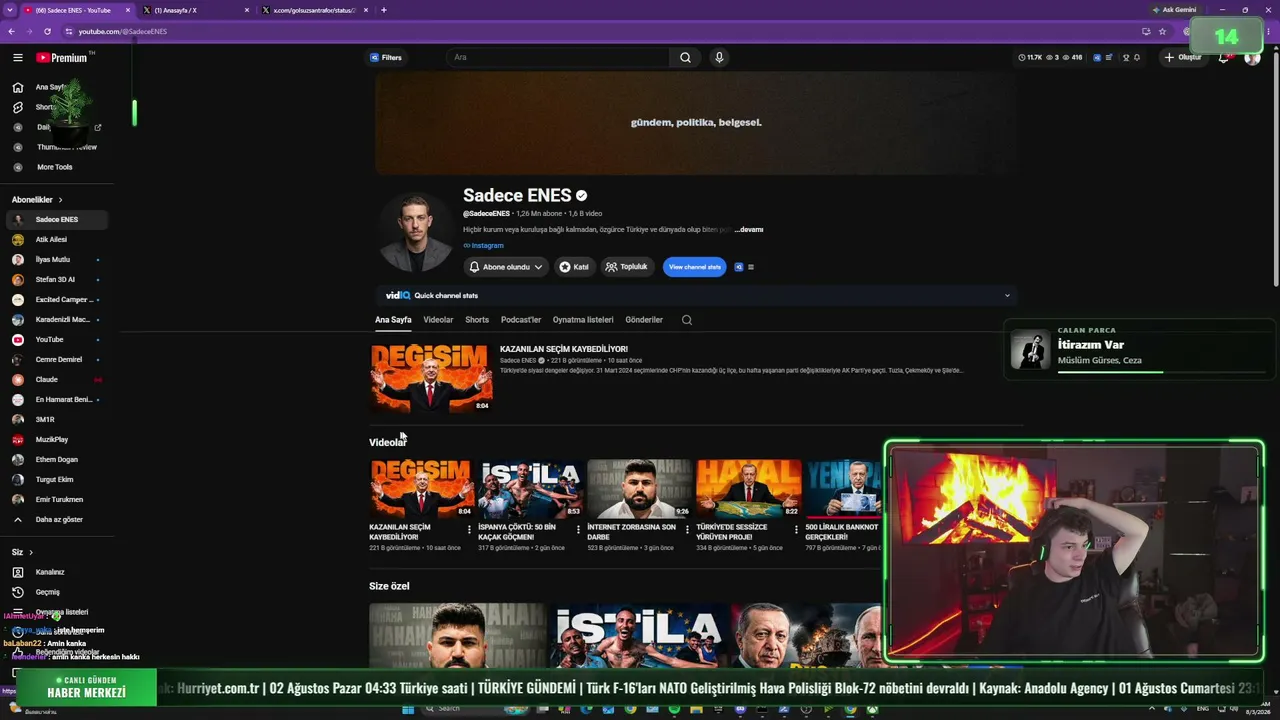Open Atik Ailesi in the subscriptions list
1280x720 pixels.
[x=57, y=240]
